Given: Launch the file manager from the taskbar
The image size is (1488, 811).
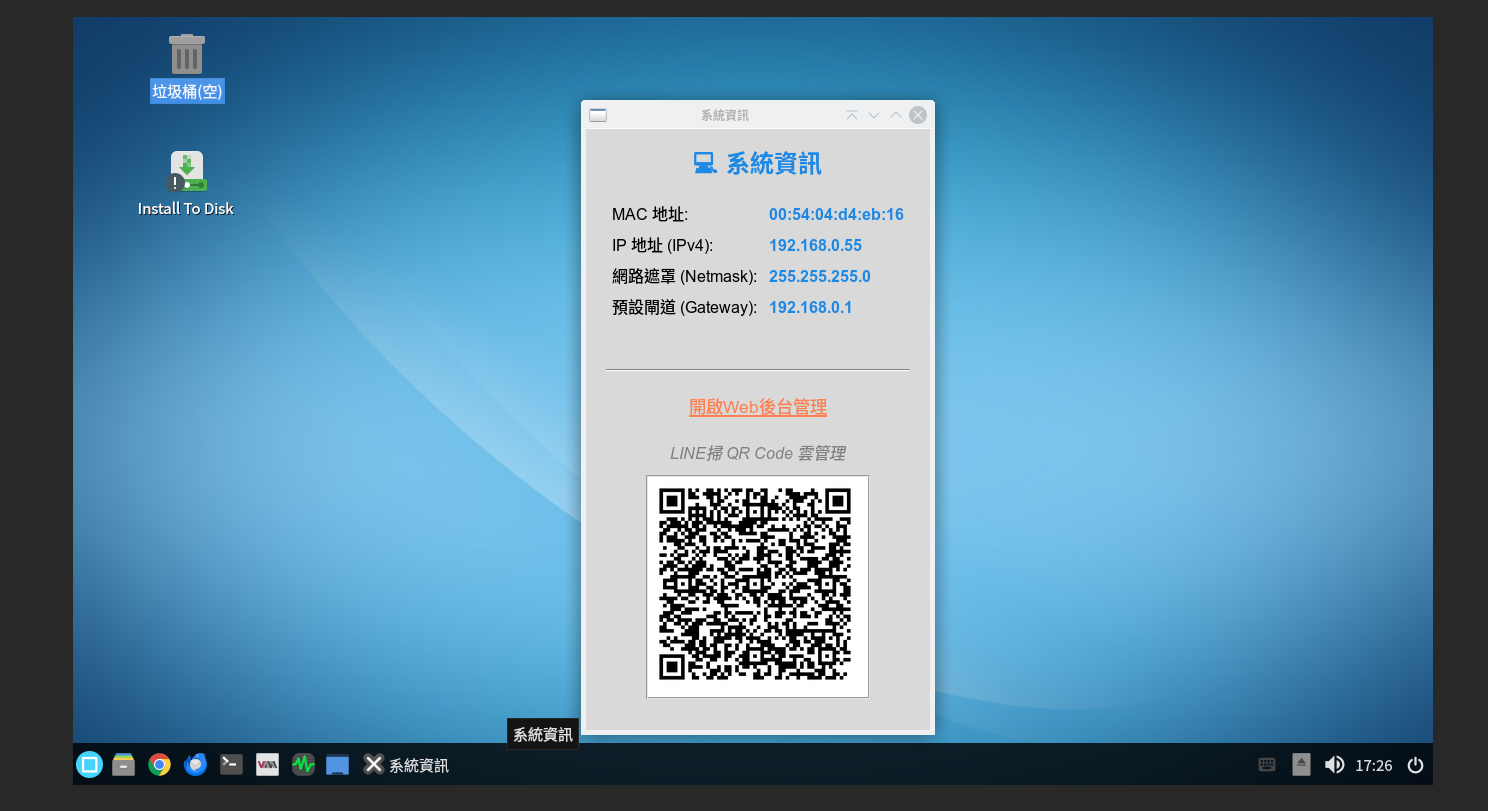Looking at the screenshot, I should [124, 765].
